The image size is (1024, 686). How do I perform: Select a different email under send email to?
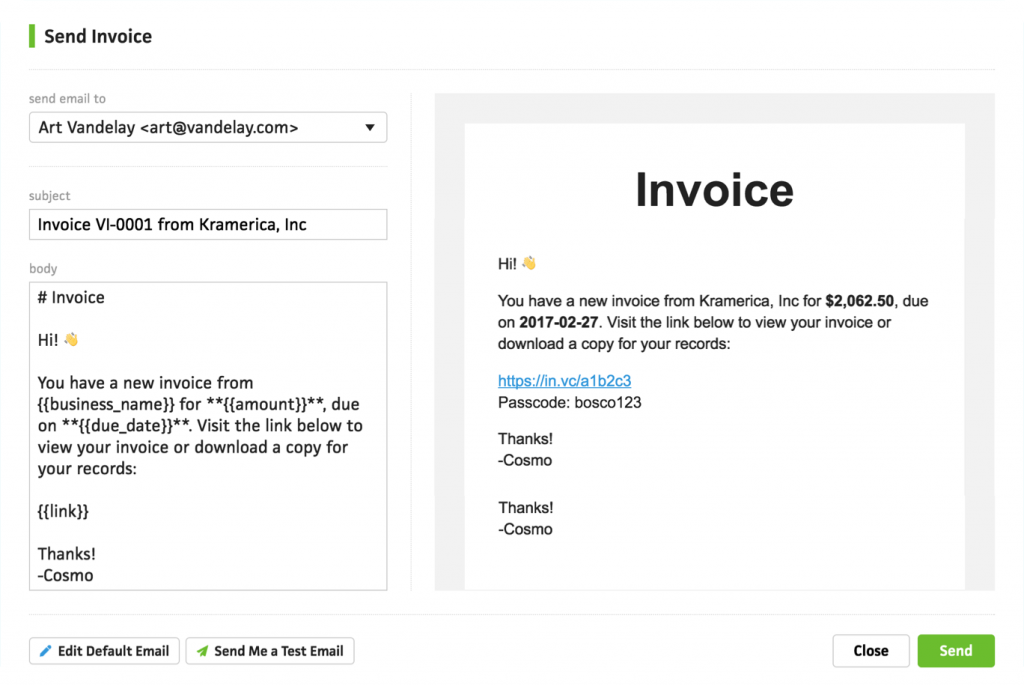[x=207, y=127]
